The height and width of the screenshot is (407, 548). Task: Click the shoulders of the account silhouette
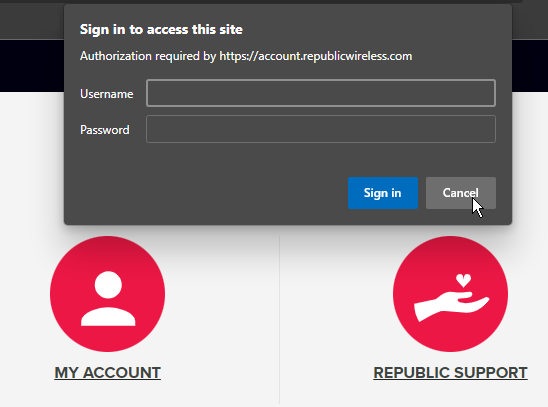coord(108,317)
